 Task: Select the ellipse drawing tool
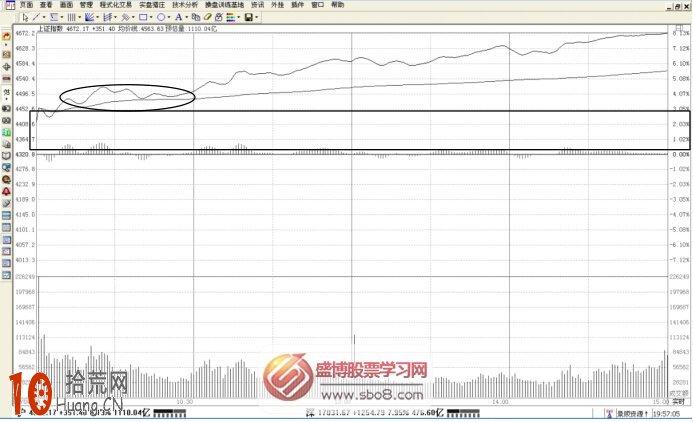(161, 17)
